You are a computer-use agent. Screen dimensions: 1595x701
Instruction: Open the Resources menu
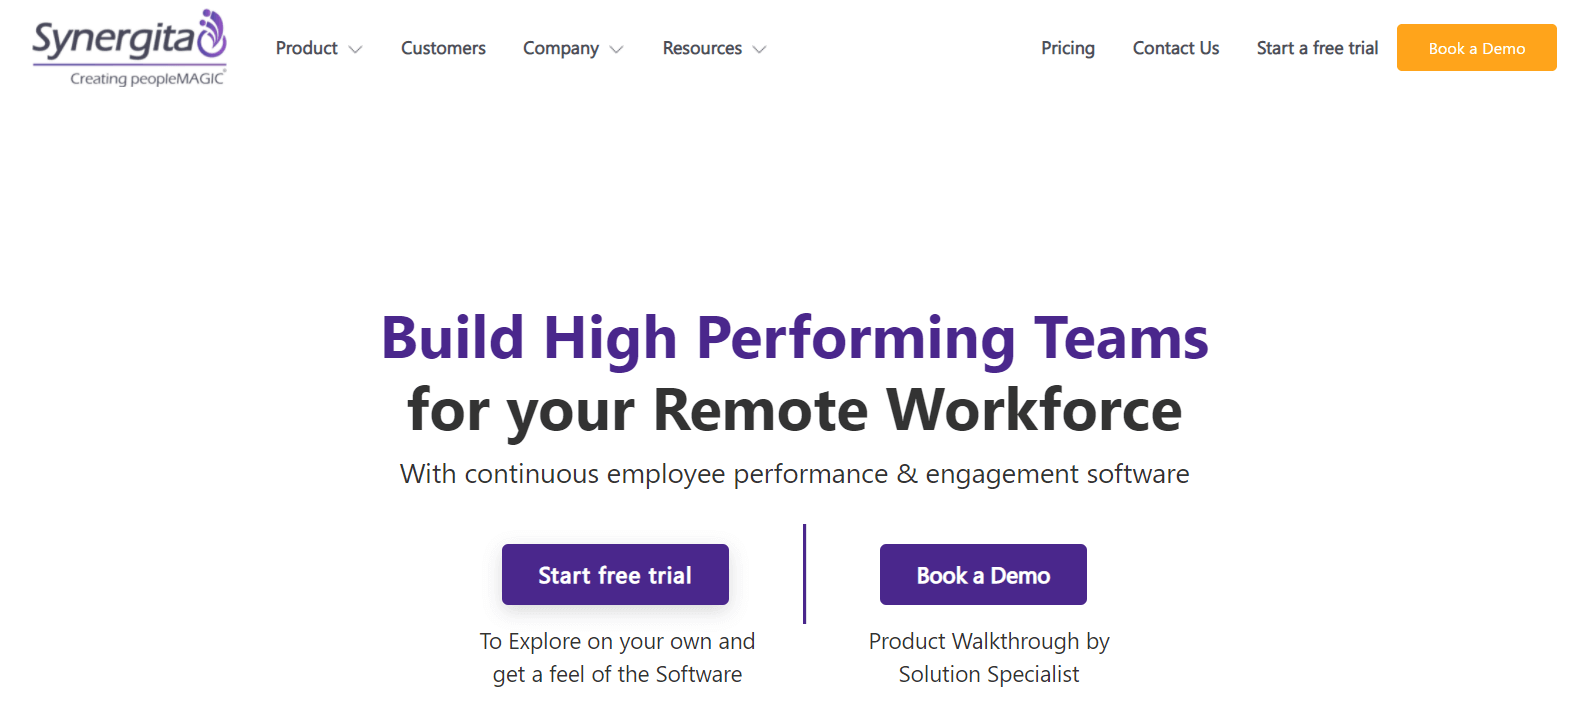(x=702, y=48)
